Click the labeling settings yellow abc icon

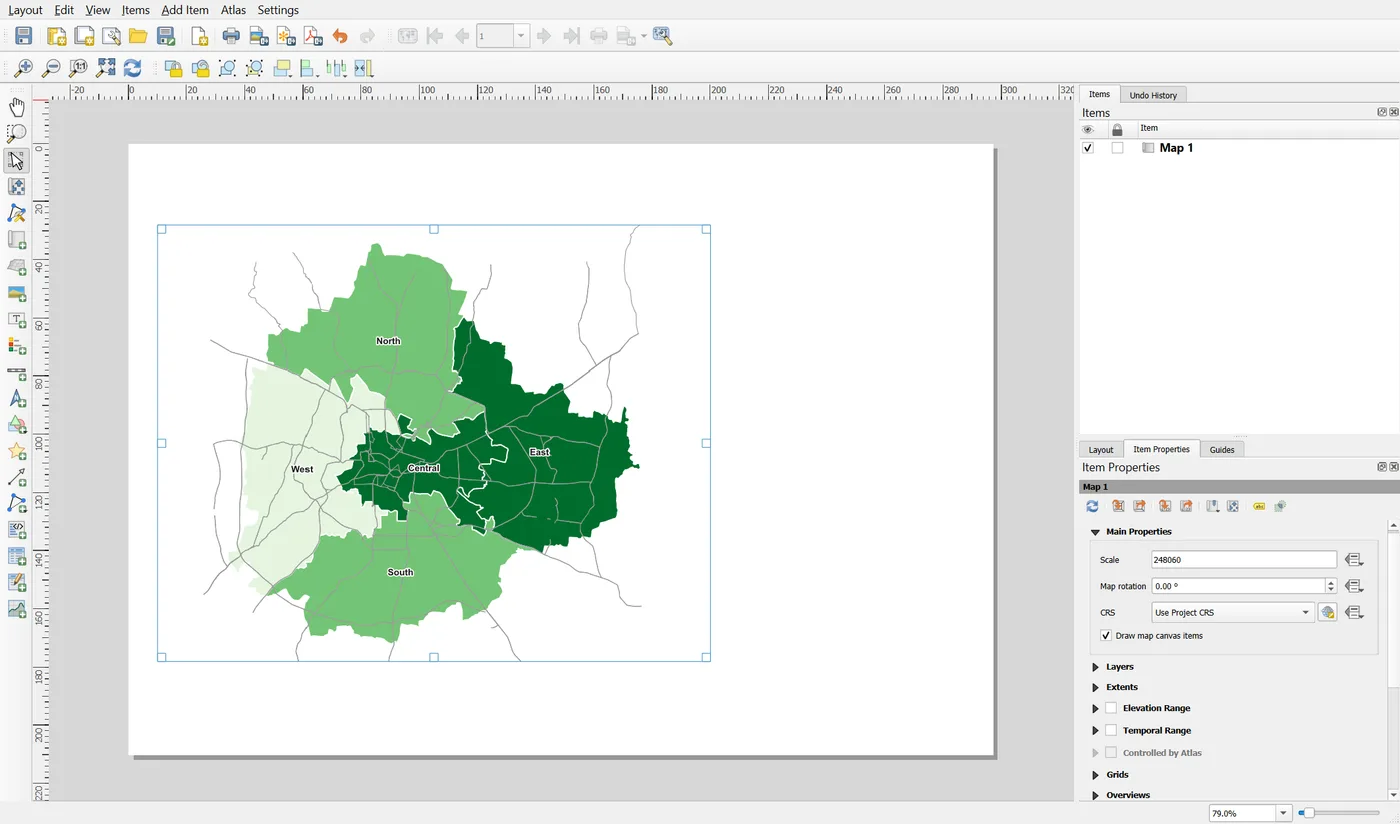[1259, 507]
